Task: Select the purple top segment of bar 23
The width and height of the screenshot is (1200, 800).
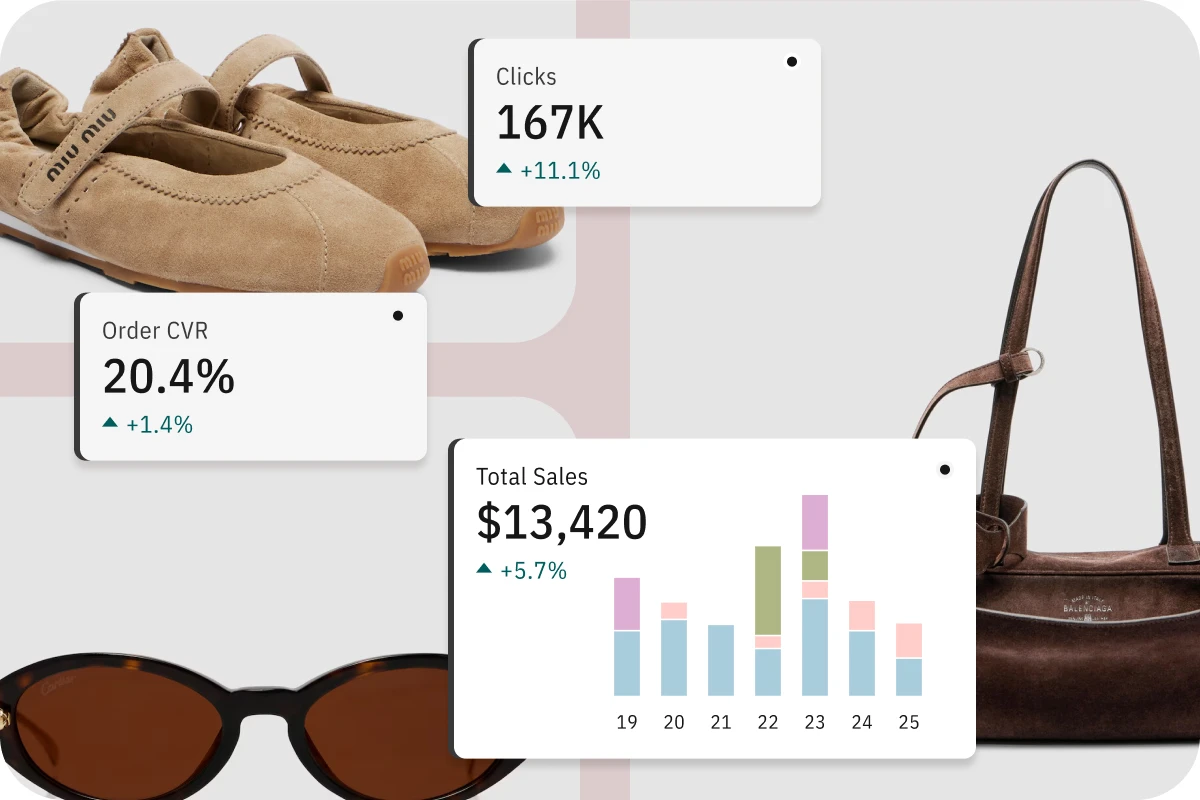Action: click(815, 522)
